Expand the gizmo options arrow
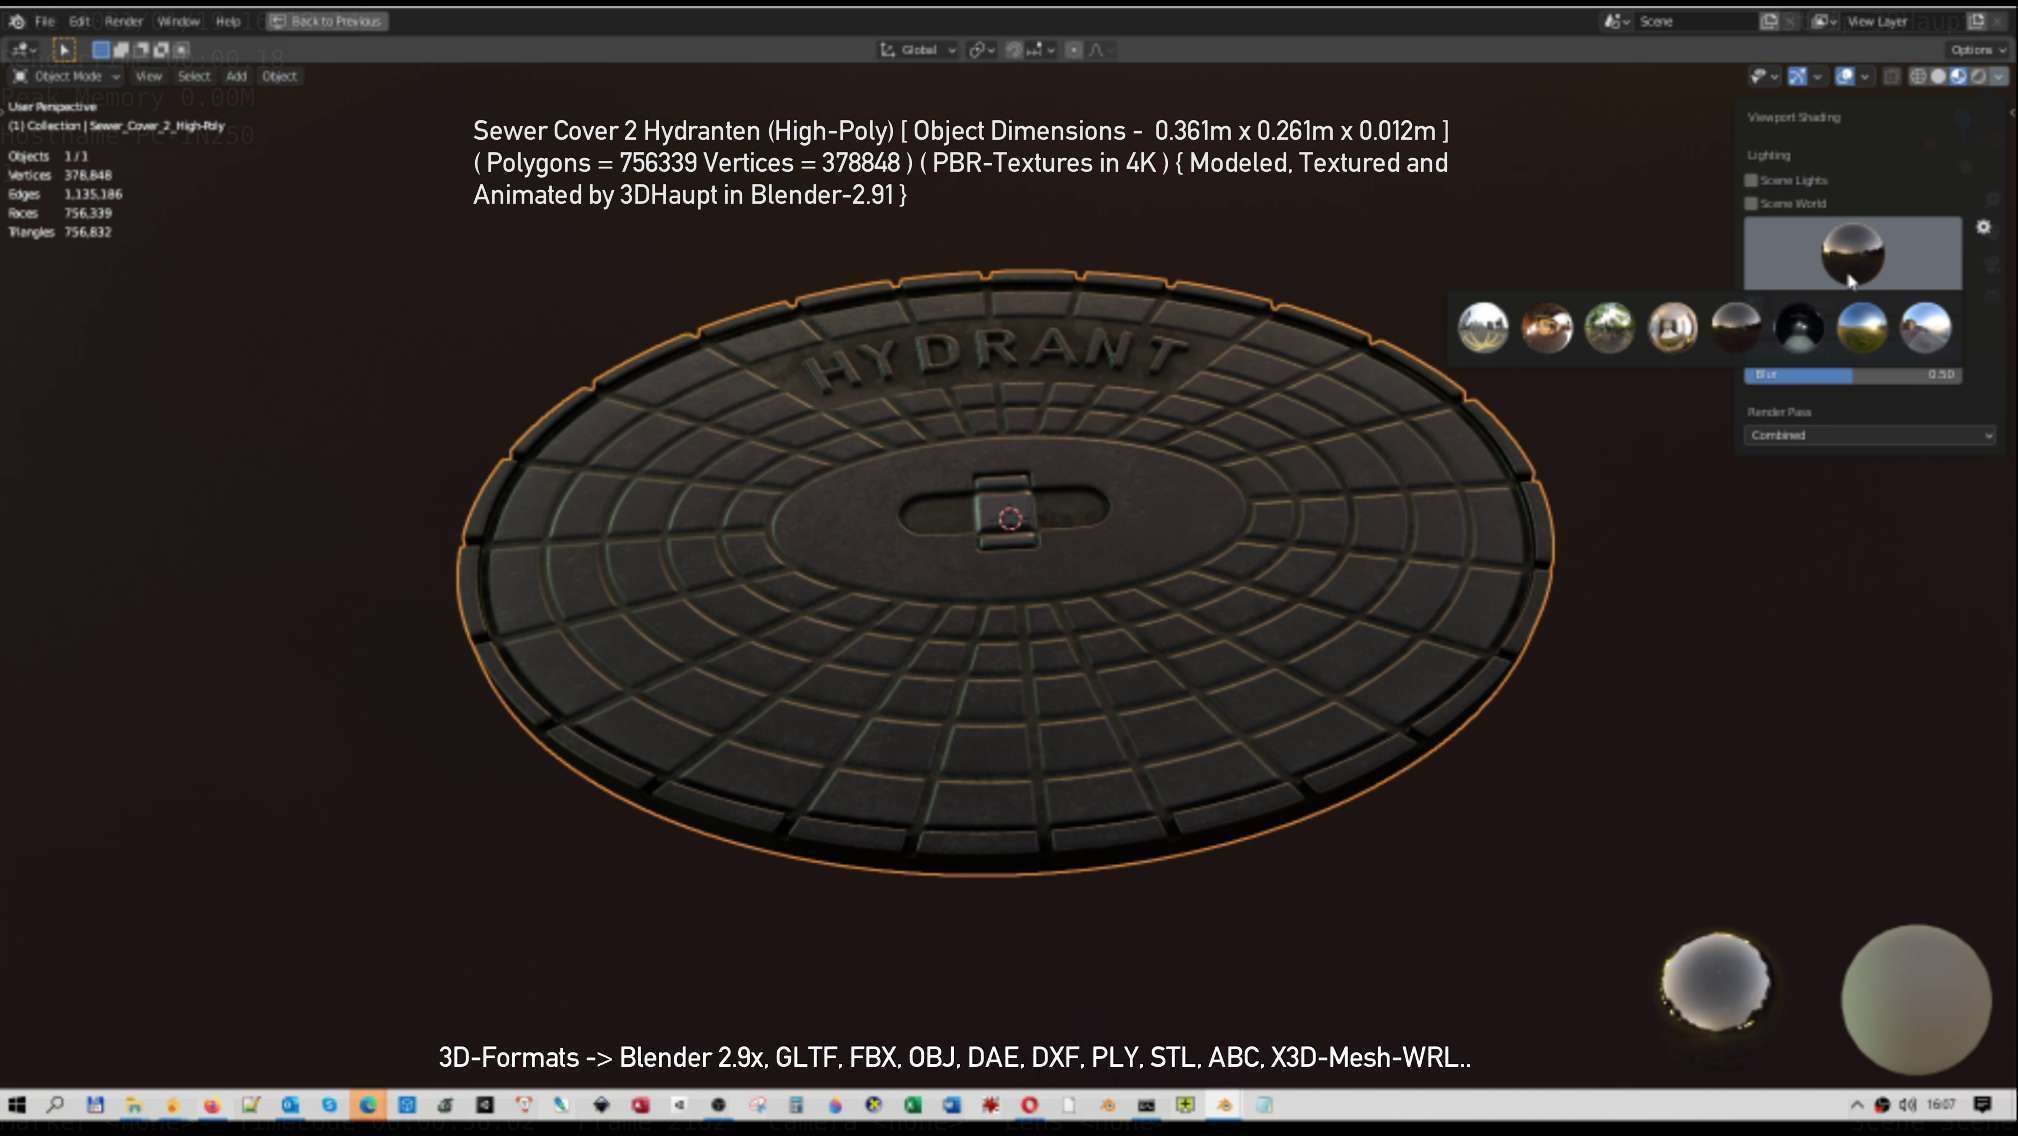Viewport: 2018px width, 1136px height. click(1817, 76)
